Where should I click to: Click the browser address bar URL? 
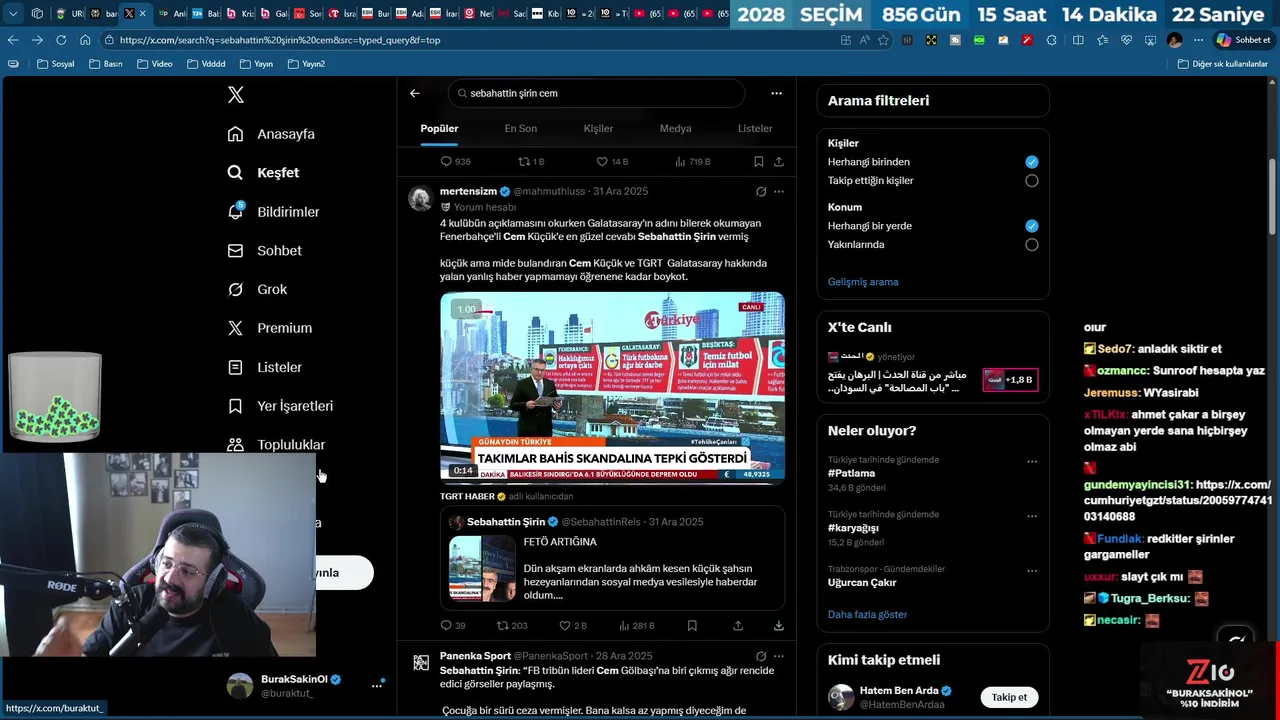279,40
